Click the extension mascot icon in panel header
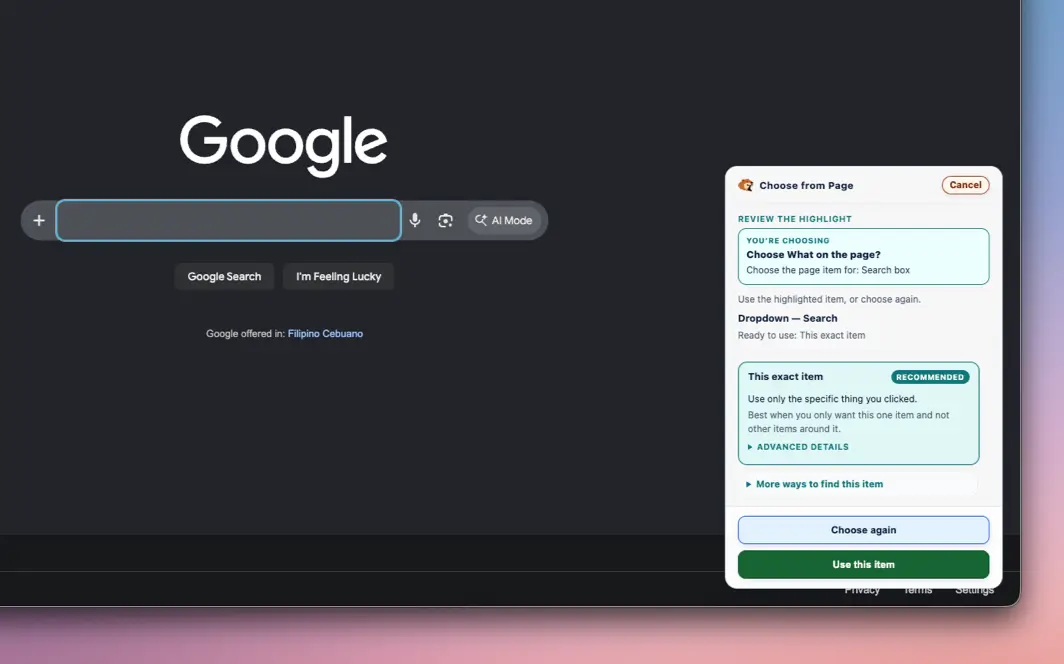The height and width of the screenshot is (664, 1064). click(x=746, y=185)
